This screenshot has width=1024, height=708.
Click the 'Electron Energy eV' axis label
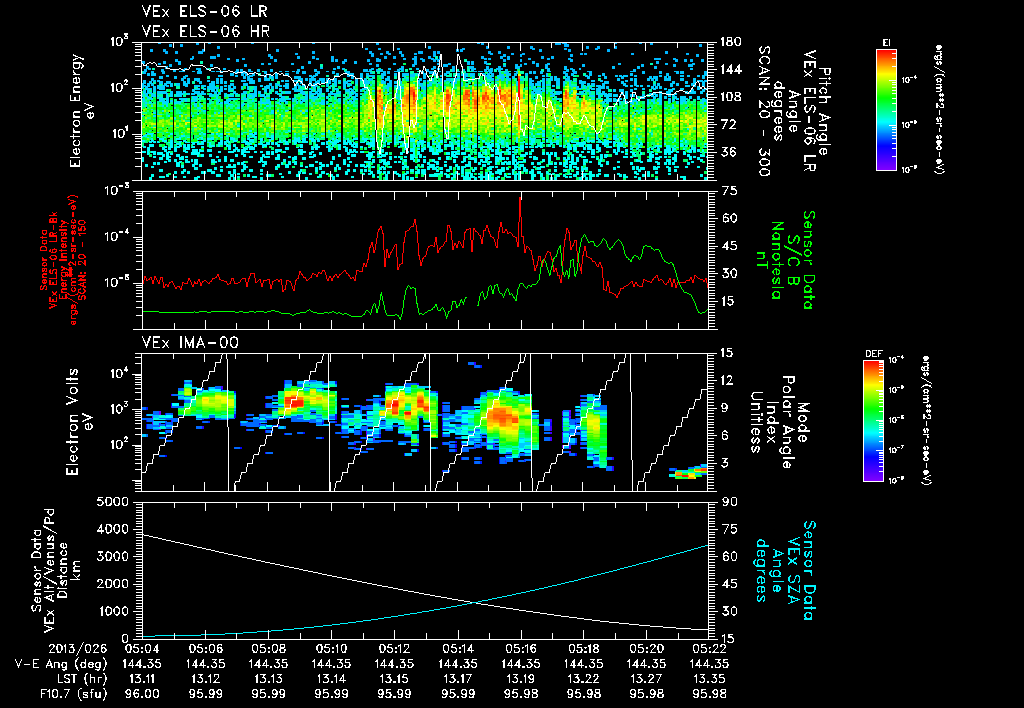(x=82, y=111)
